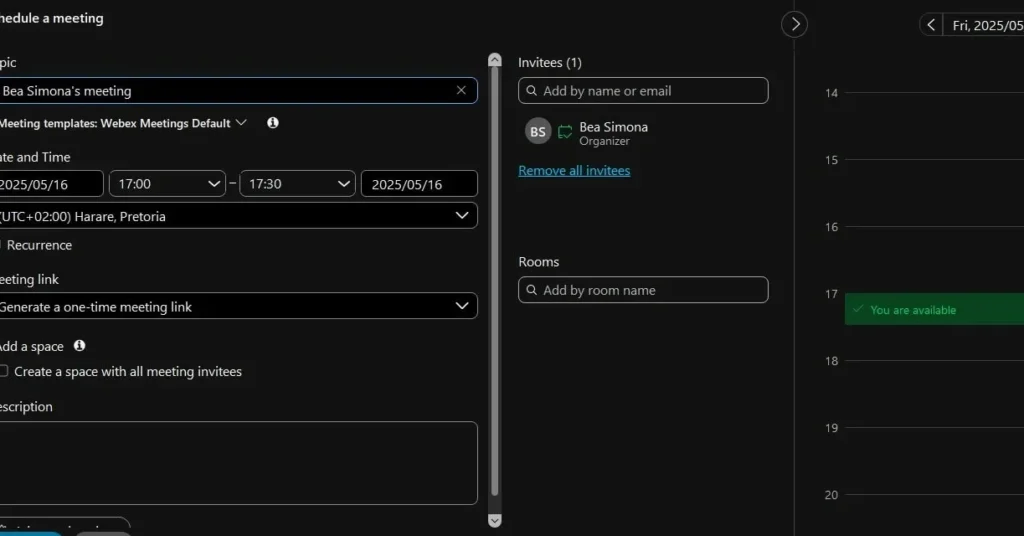This screenshot has height=536, width=1024.
Task: Click the Add a space info icon
Action: tap(80, 345)
